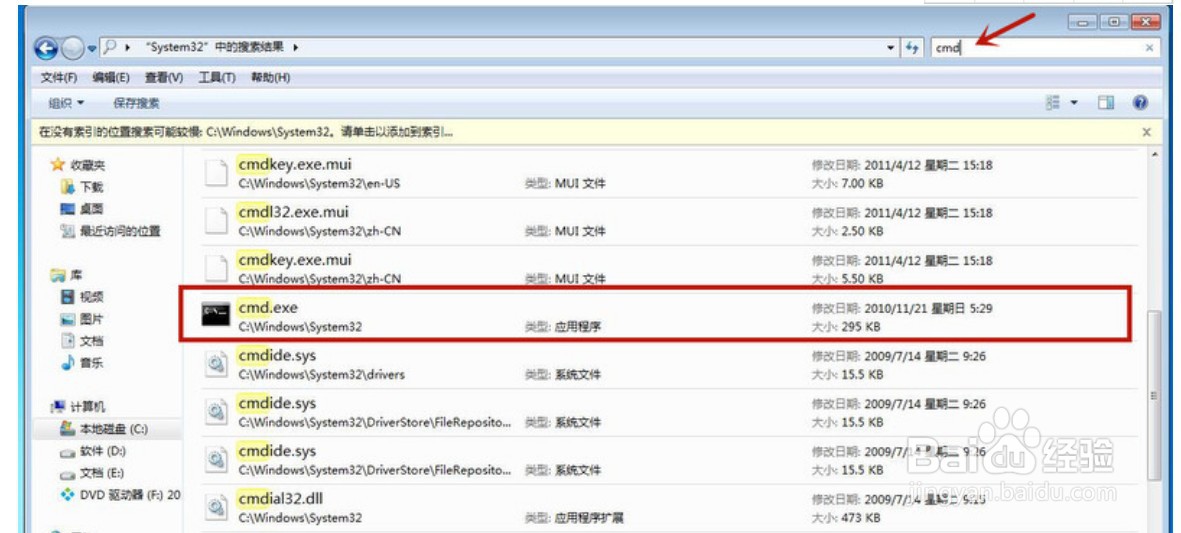Click the results list vertical scrollbar thumb

(1152, 395)
